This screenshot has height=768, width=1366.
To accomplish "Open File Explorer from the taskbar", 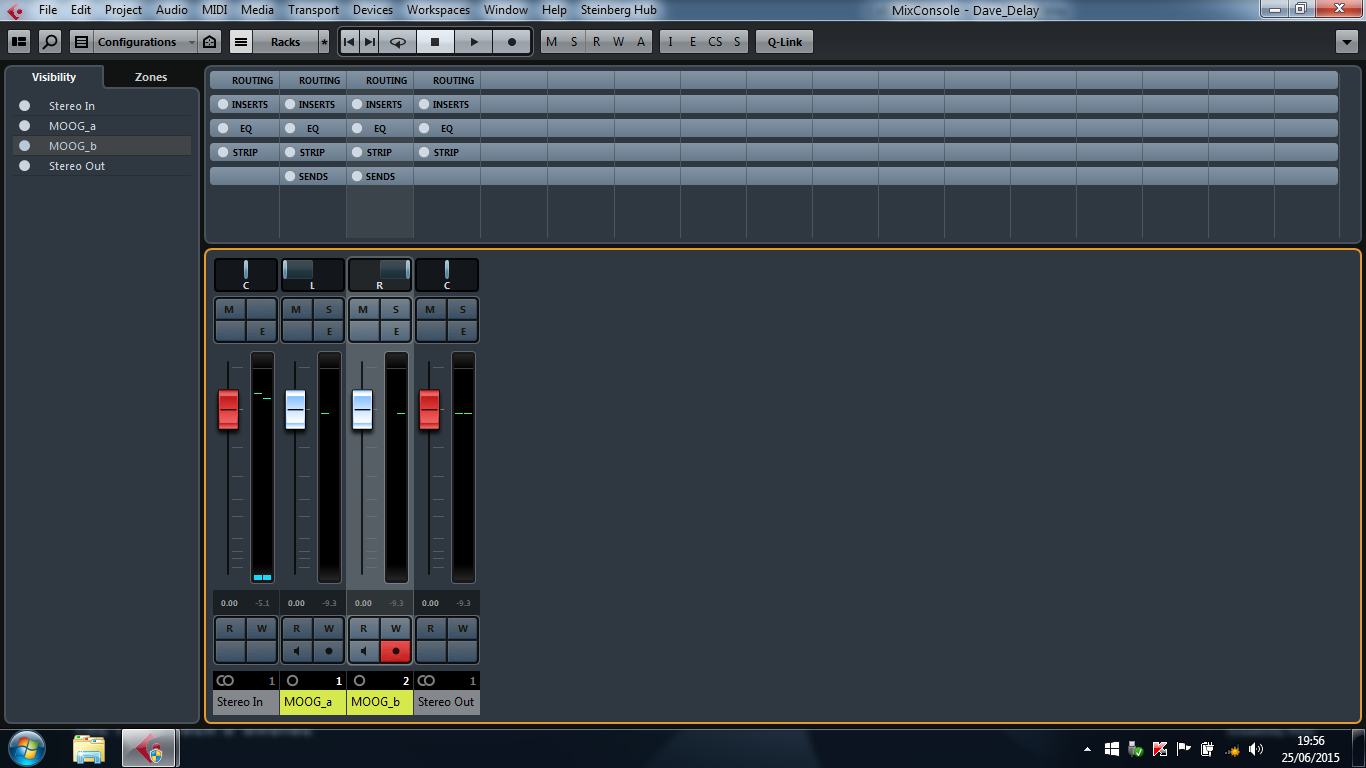I will tap(89, 749).
